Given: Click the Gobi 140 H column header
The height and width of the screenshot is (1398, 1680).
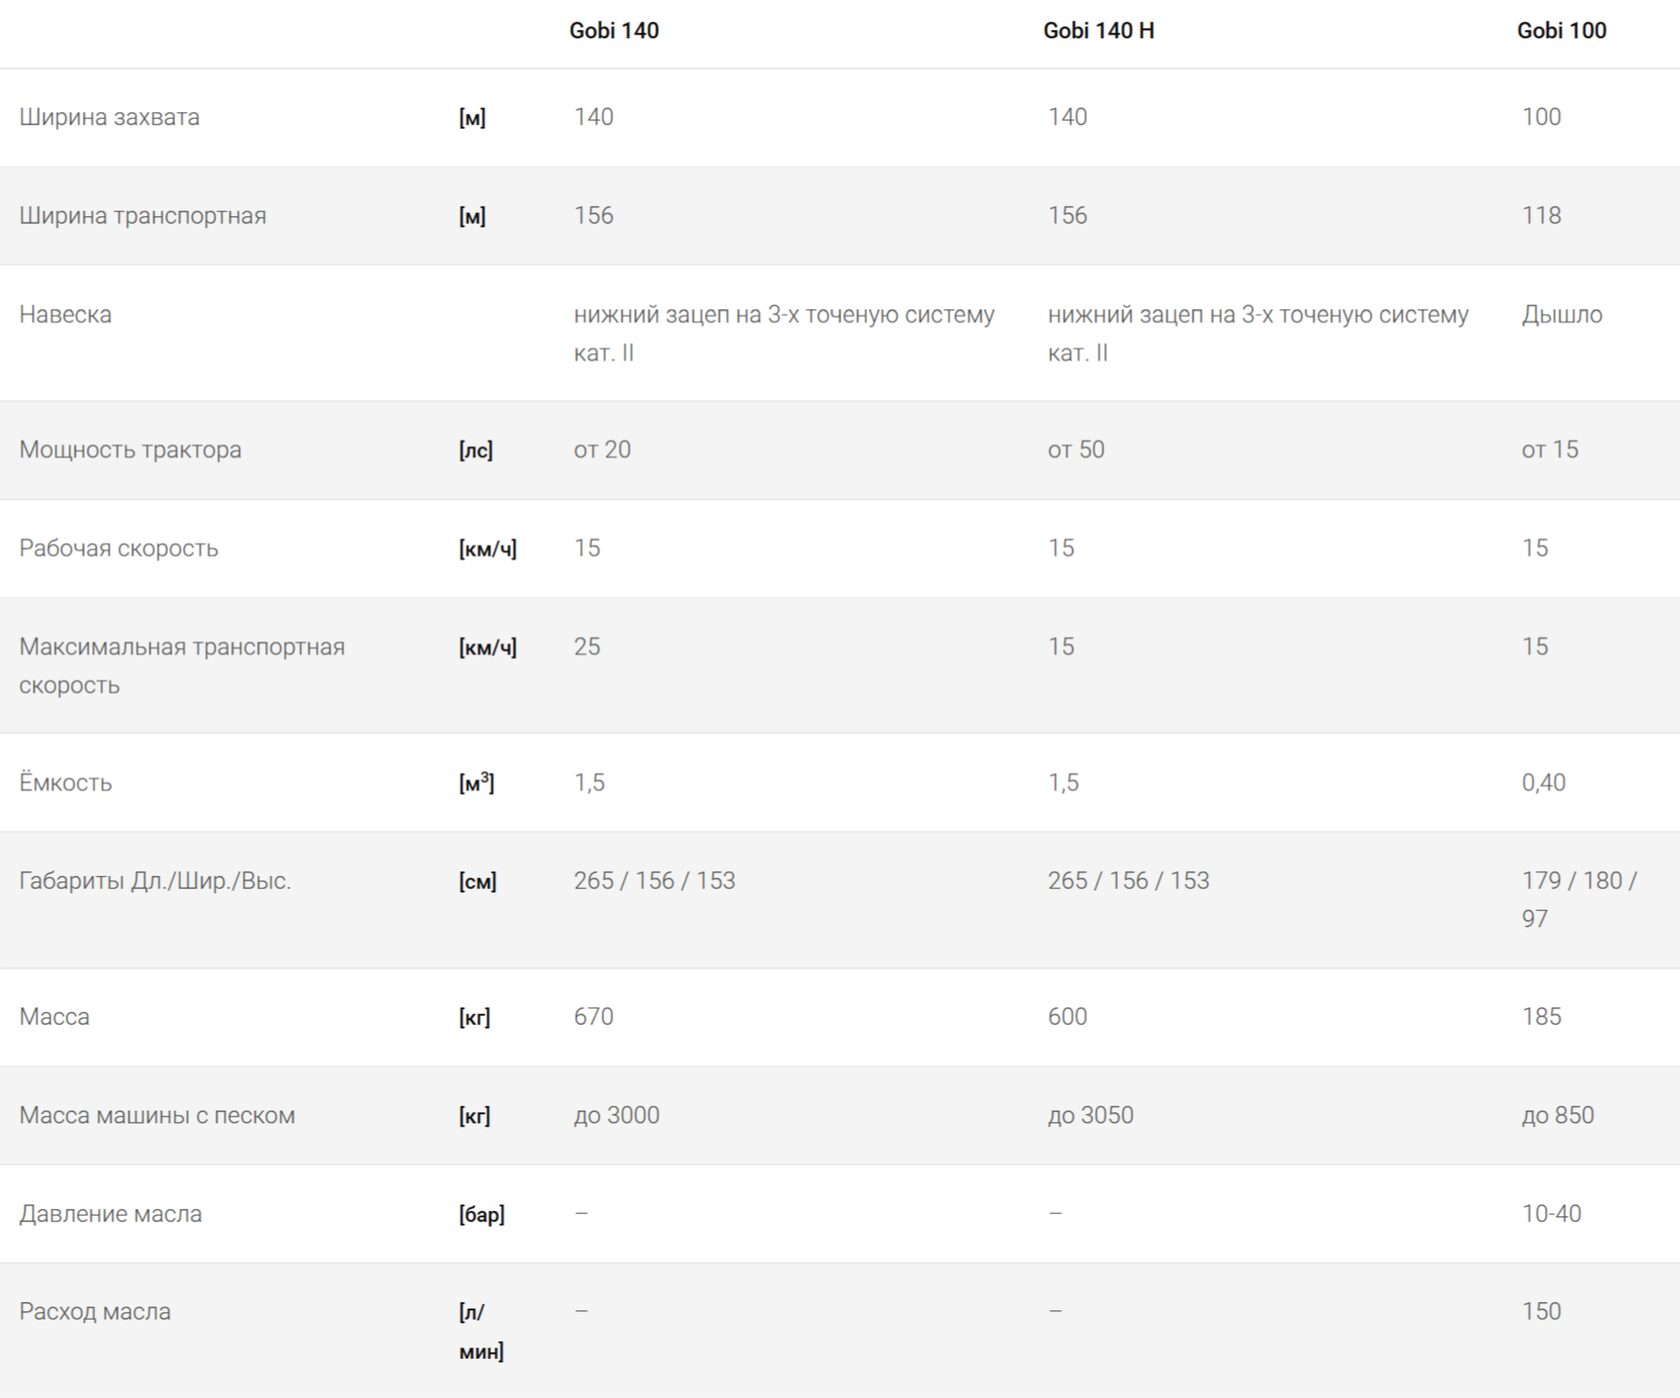Looking at the screenshot, I should [x=1098, y=31].
